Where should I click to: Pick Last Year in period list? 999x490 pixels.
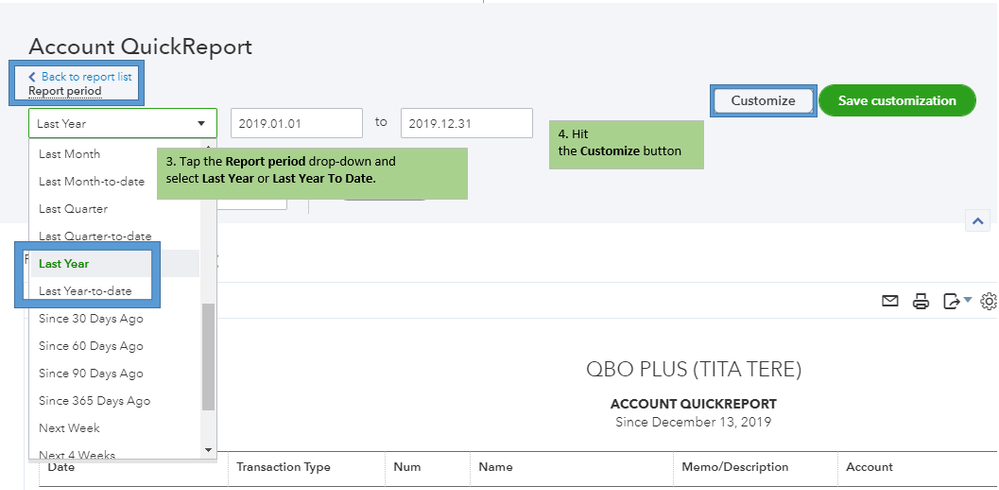(x=64, y=264)
